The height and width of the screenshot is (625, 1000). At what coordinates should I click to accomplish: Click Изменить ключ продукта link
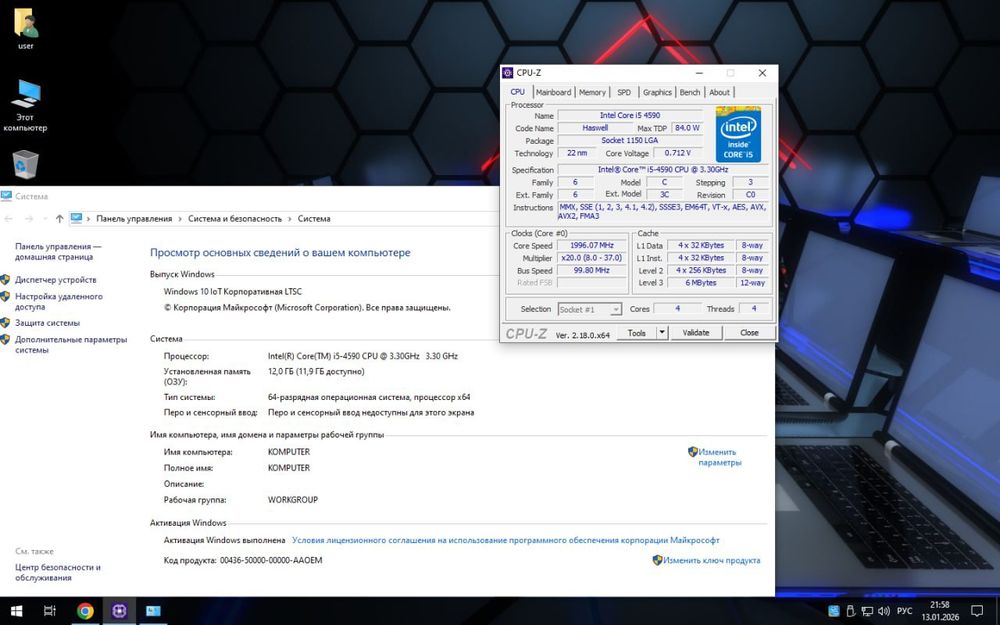[711, 560]
